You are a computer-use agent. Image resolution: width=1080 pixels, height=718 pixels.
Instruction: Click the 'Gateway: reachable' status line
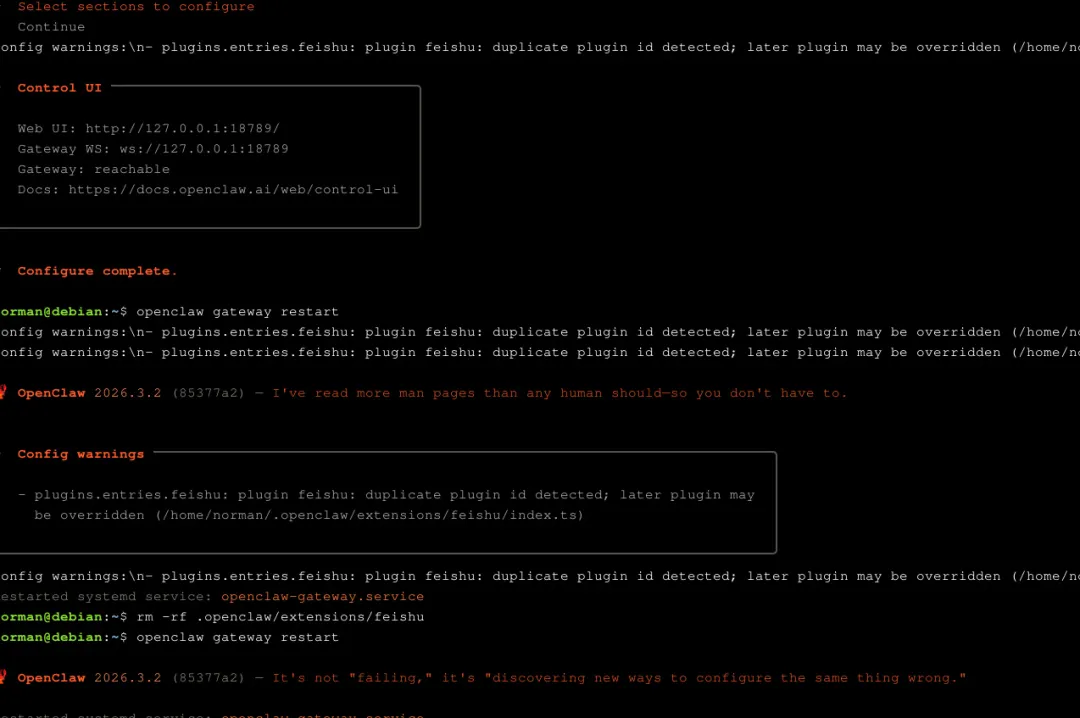pyautogui.click(x=94, y=170)
